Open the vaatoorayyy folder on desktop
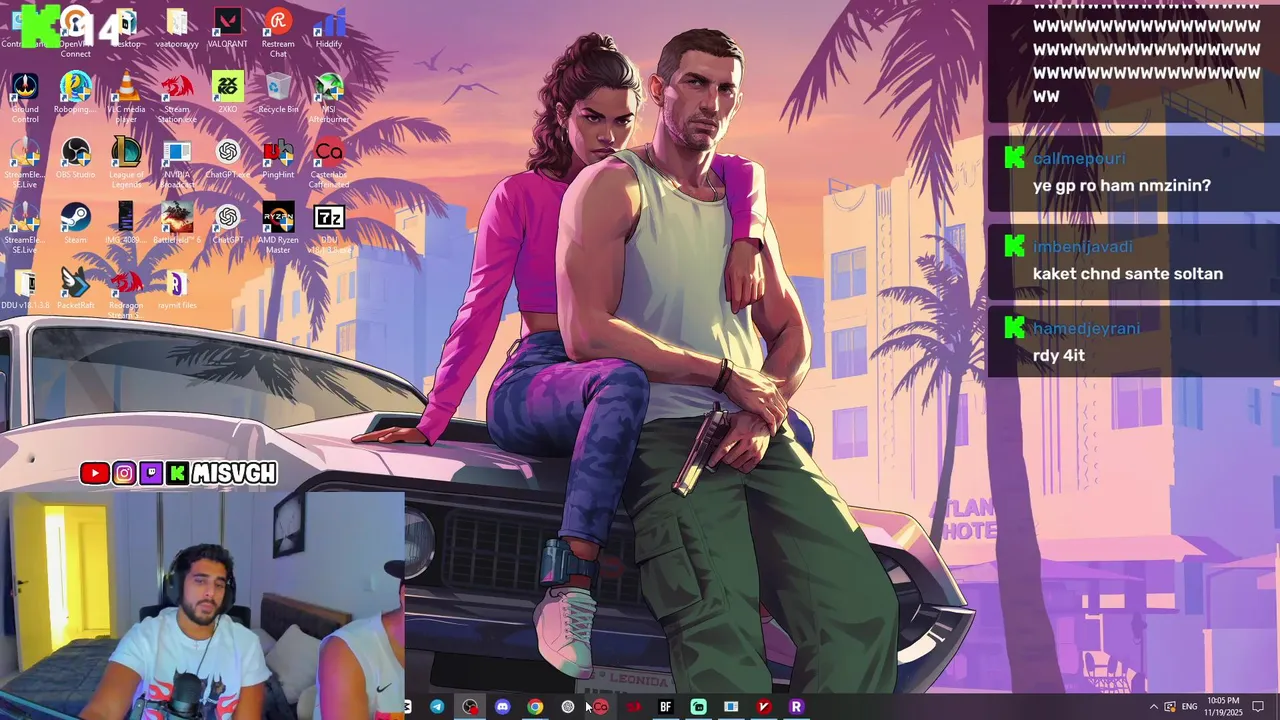The width and height of the screenshot is (1280, 720). click(x=177, y=30)
